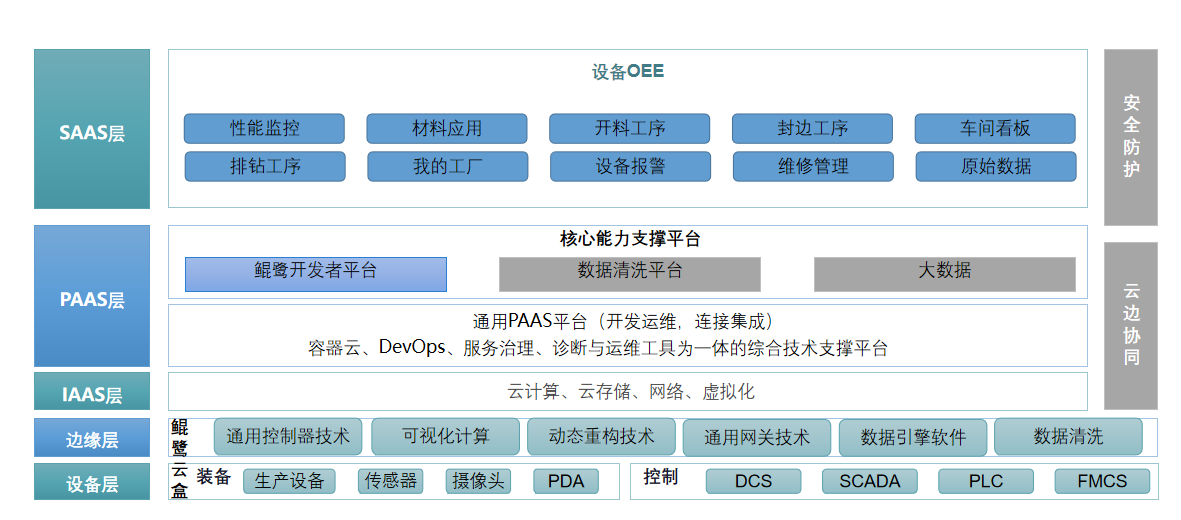Select the 摄像头 equipment box
Screen dimensions: 1181x520
click(x=478, y=481)
